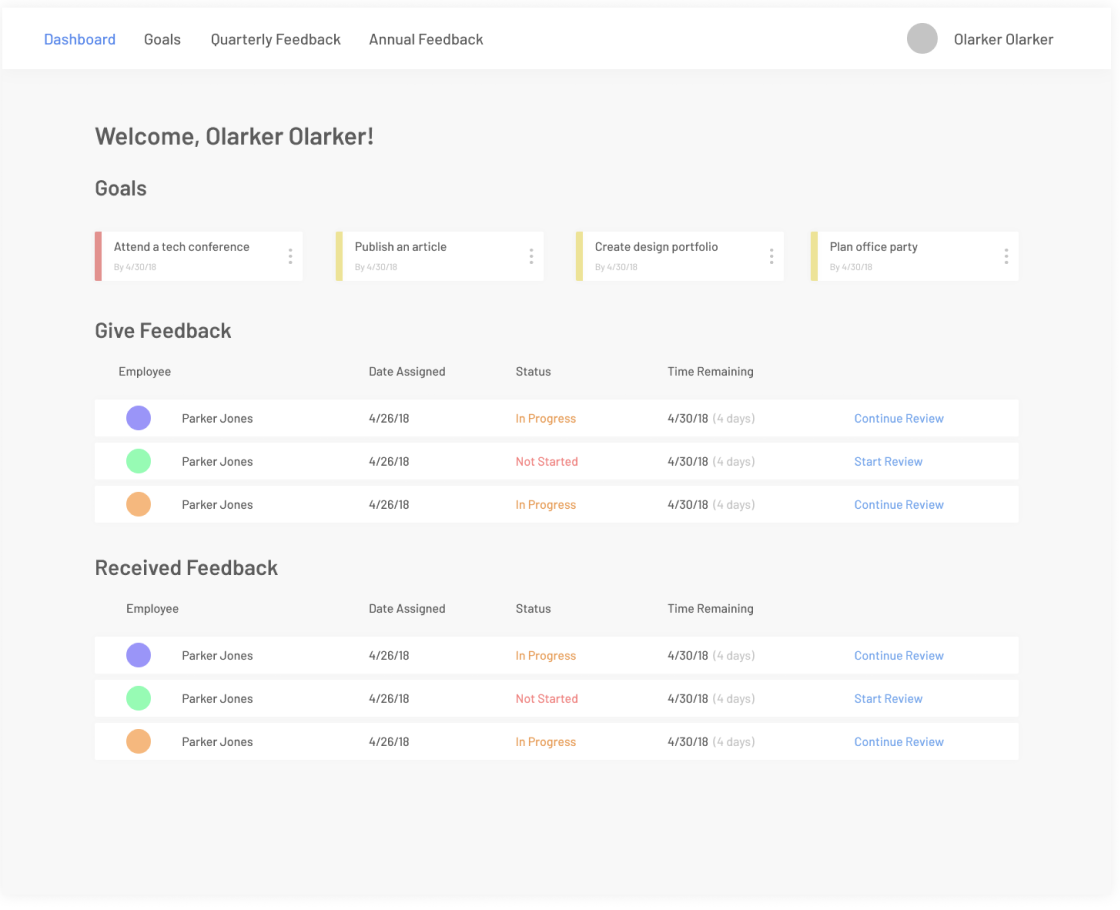
Task: Click Start Review in Give Feedback table
Action: point(889,461)
